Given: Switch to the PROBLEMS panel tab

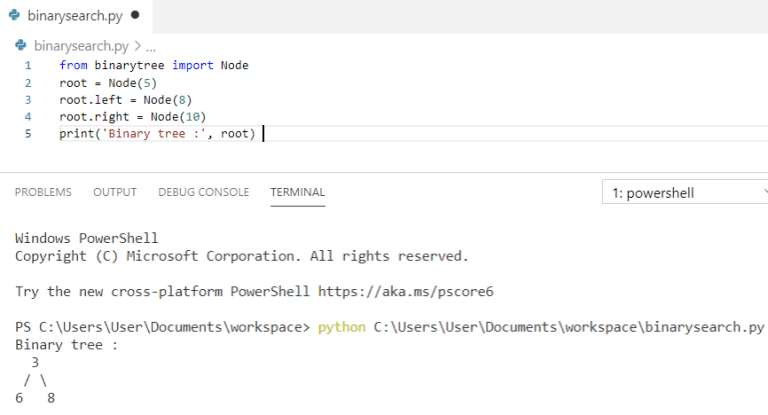Looking at the screenshot, I should click(x=43, y=192).
